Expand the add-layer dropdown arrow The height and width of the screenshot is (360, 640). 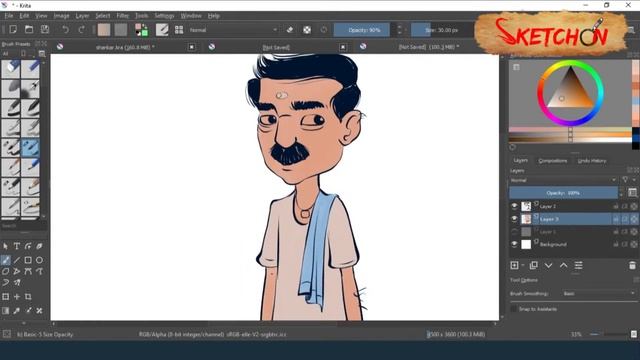[523, 265]
